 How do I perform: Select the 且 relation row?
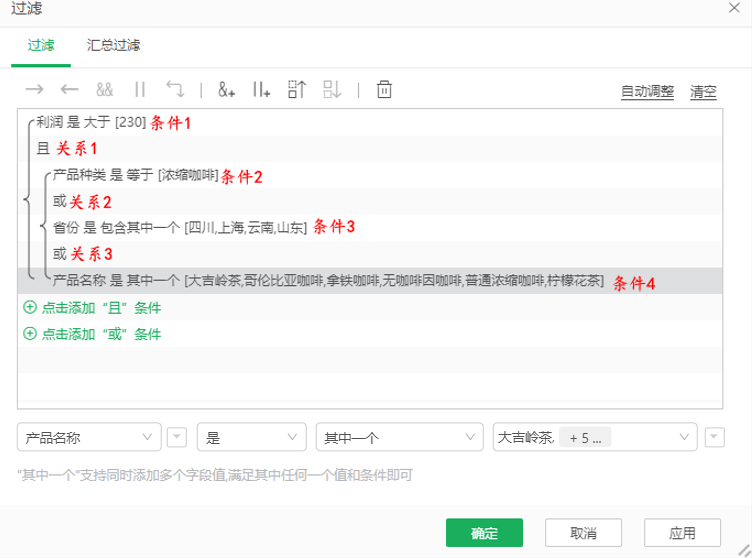click(370, 149)
